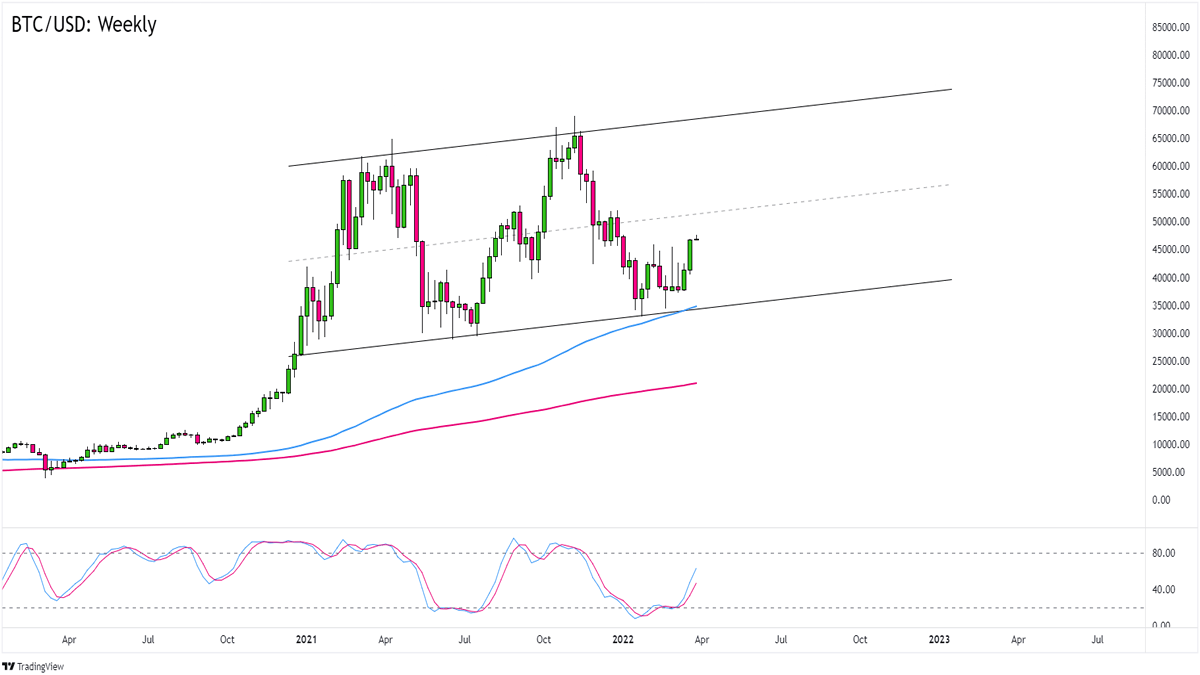
Task: Click the 30000.00 price axis label
Action: click(1169, 333)
